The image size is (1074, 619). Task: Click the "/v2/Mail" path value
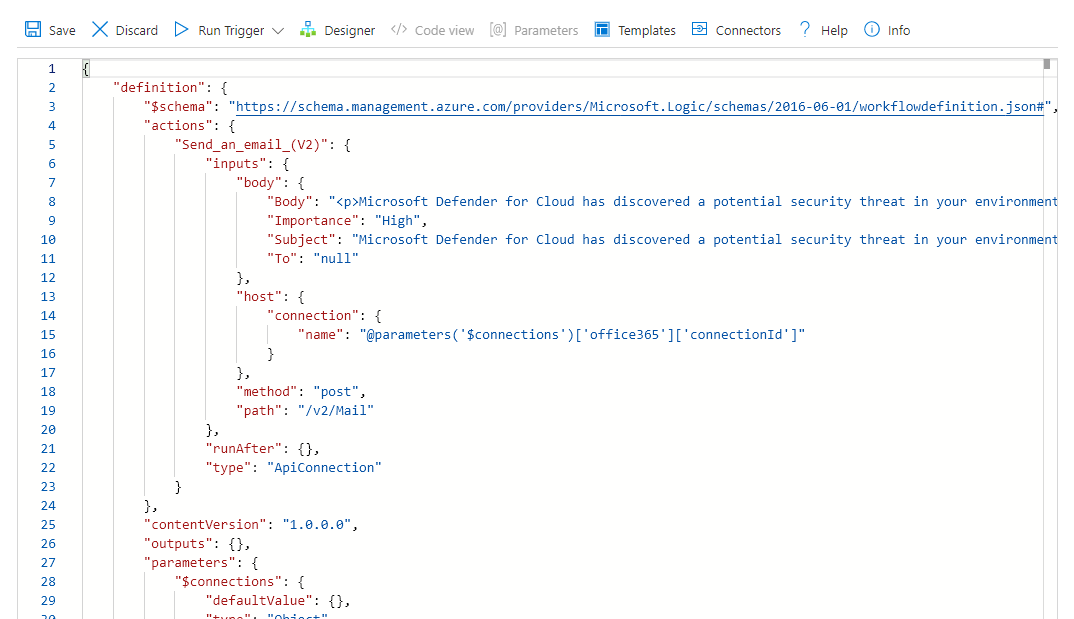[x=343, y=411]
